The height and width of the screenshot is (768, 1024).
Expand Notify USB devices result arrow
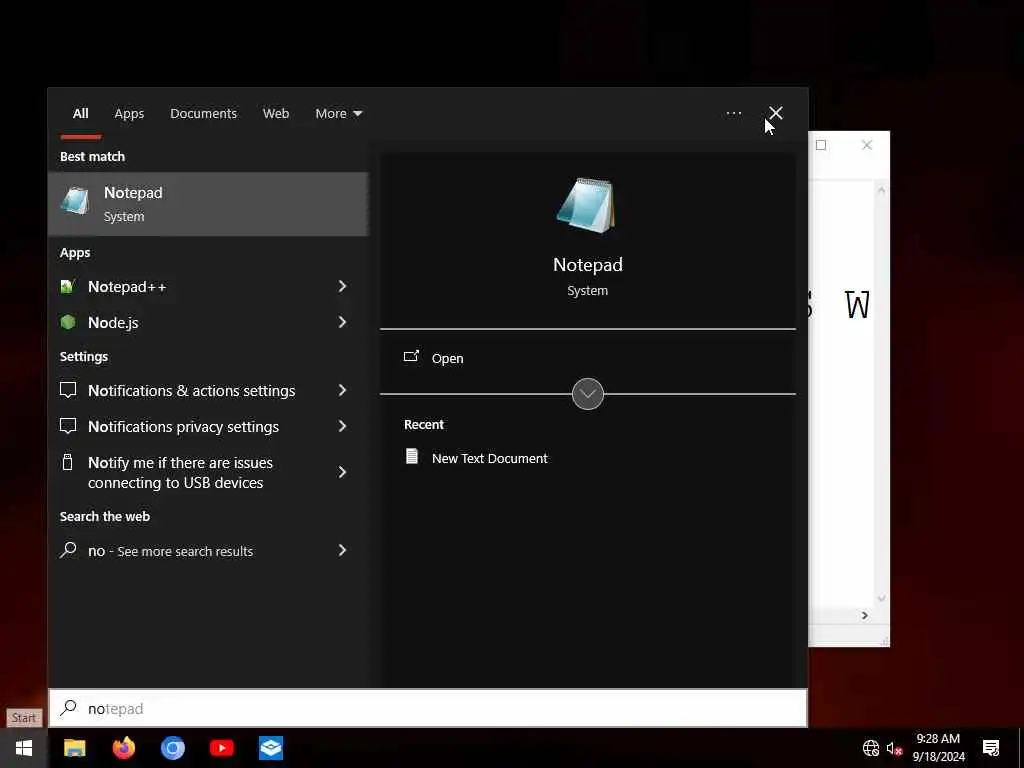(x=342, y=472)
